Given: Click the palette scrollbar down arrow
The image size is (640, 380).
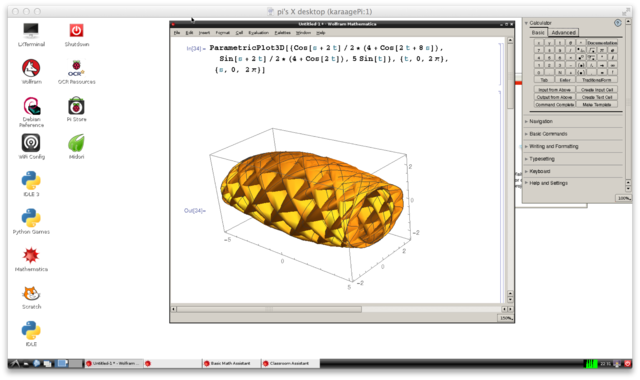Looking at the screenshot, I should click(629, 188).
